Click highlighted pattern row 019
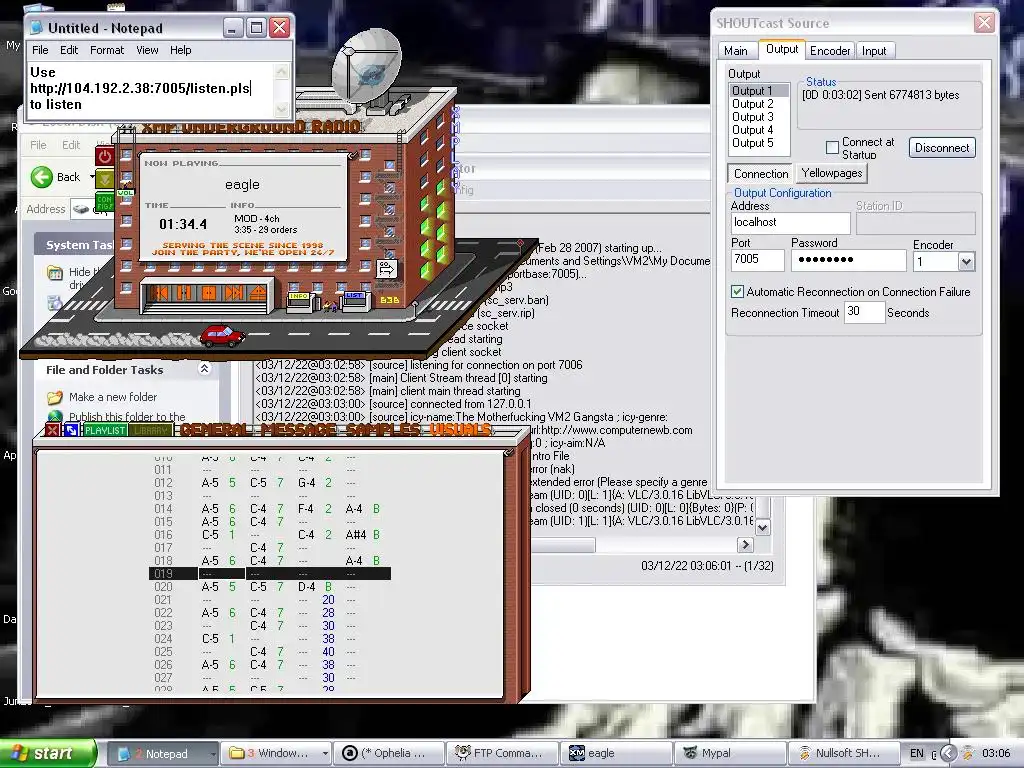This screenshot has width=1024, height=768. (x=270, y=573)
